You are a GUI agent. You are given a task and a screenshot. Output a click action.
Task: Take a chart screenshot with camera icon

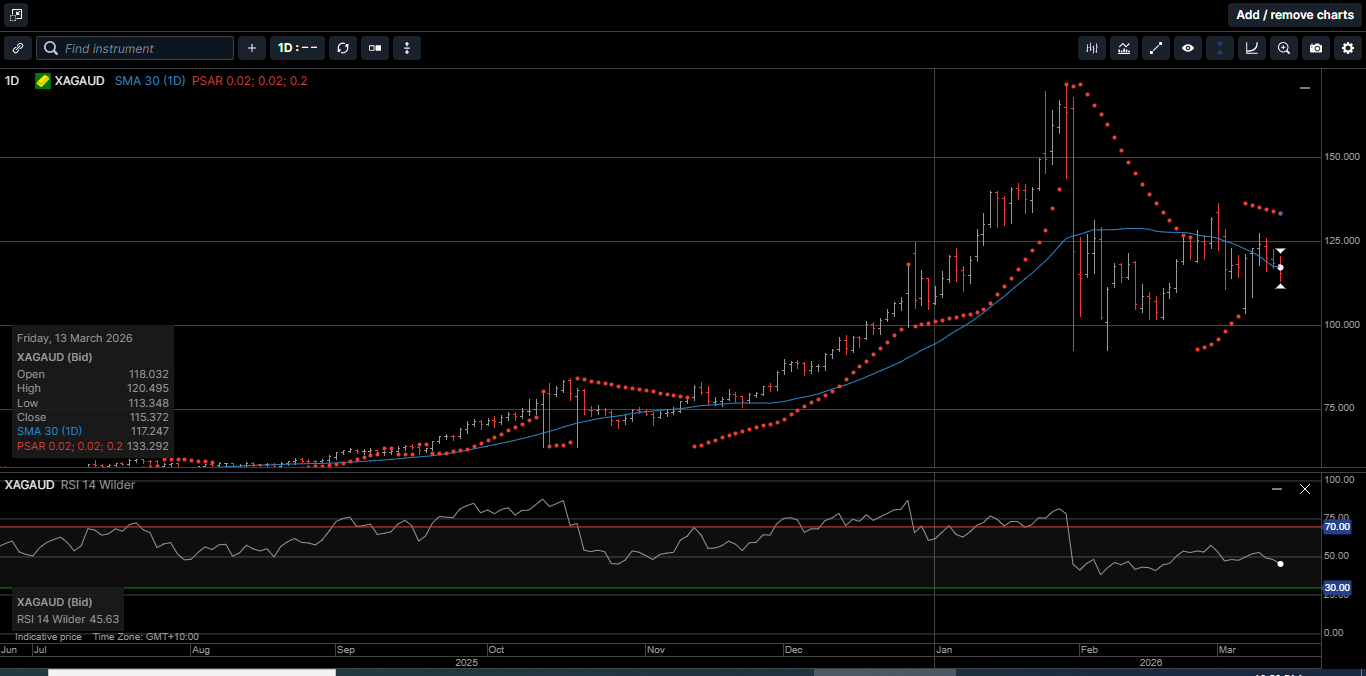click(1316, 48)
